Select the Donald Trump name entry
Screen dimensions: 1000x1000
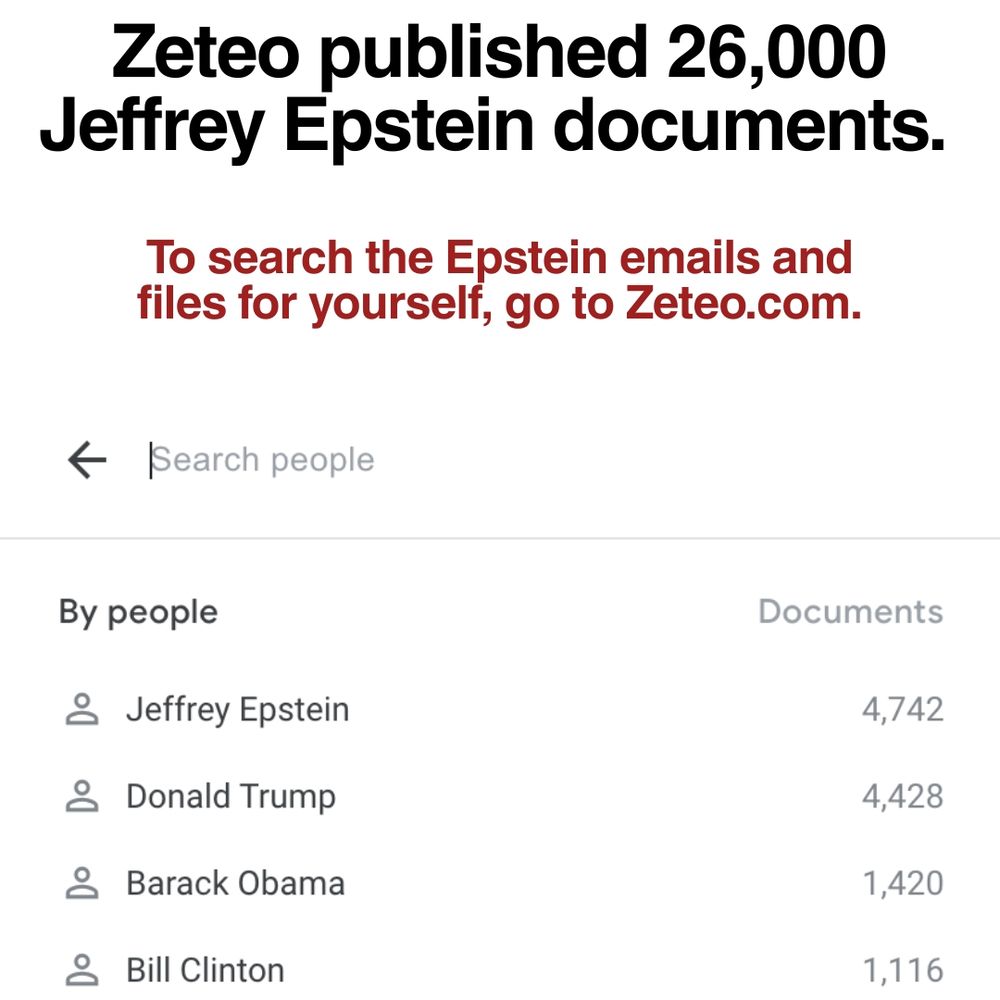(x=231, y=797)
